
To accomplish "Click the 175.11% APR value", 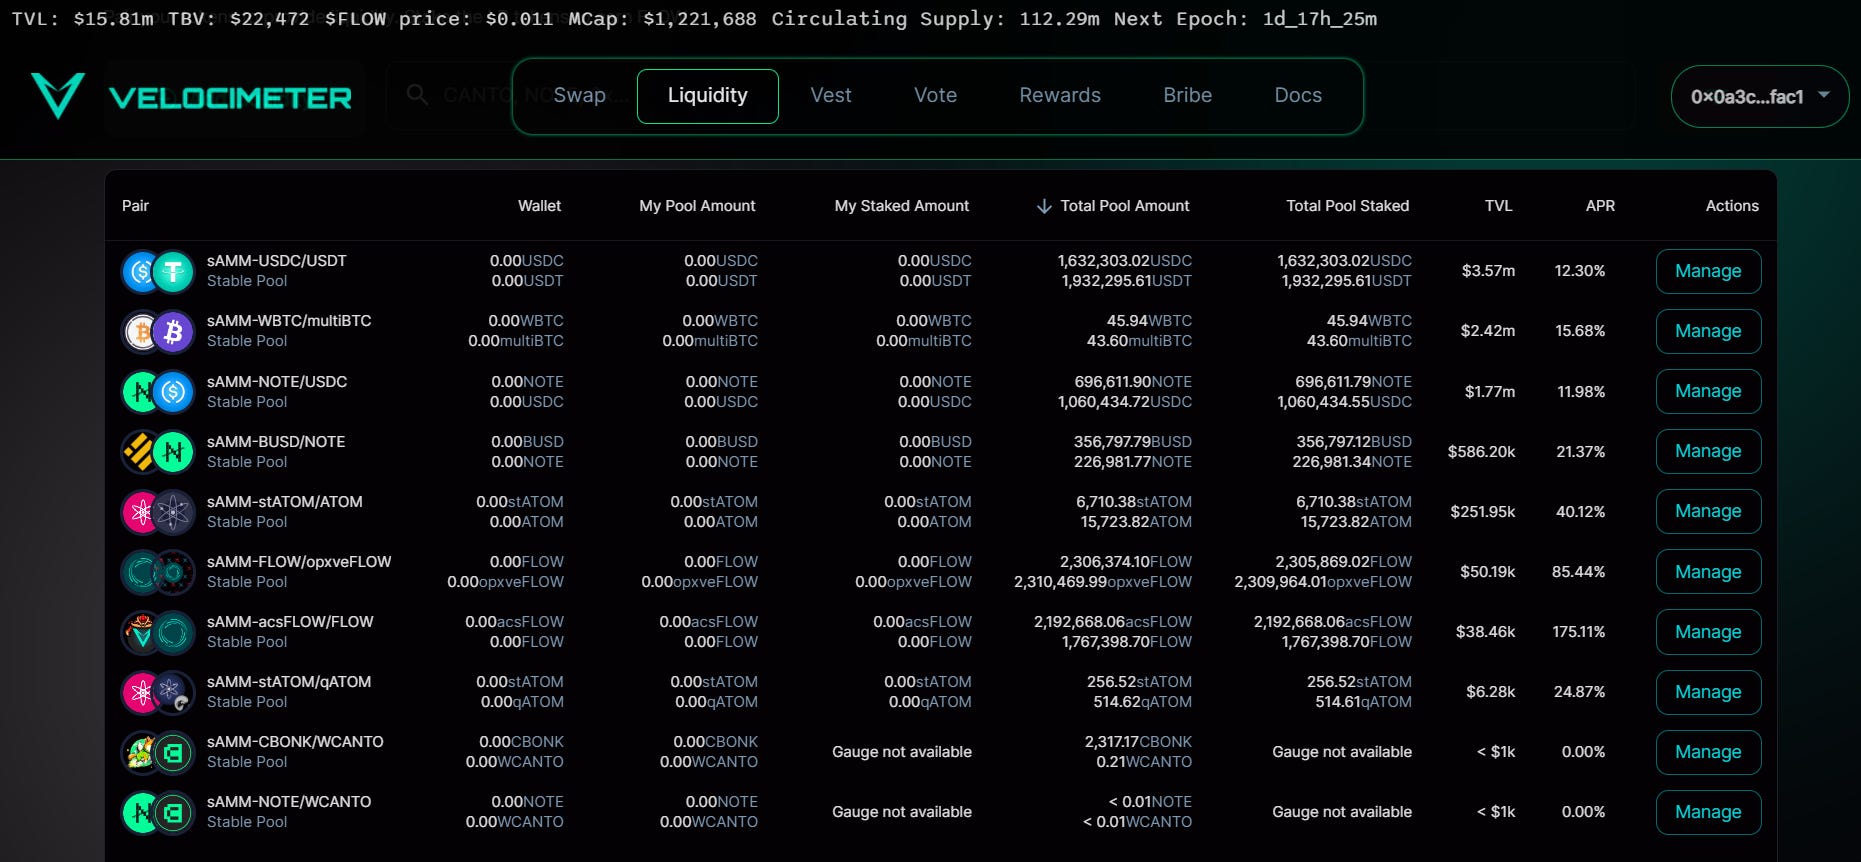I will [x=1578, y=632].
